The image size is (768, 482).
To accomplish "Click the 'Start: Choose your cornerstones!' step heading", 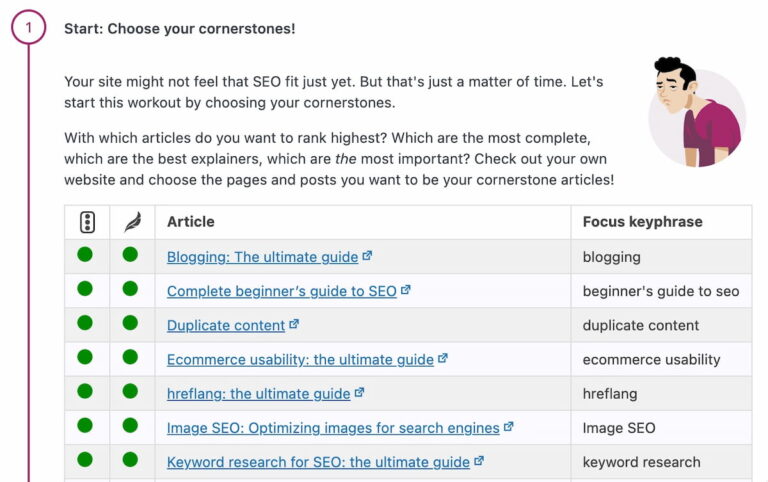I will [180, 29].
